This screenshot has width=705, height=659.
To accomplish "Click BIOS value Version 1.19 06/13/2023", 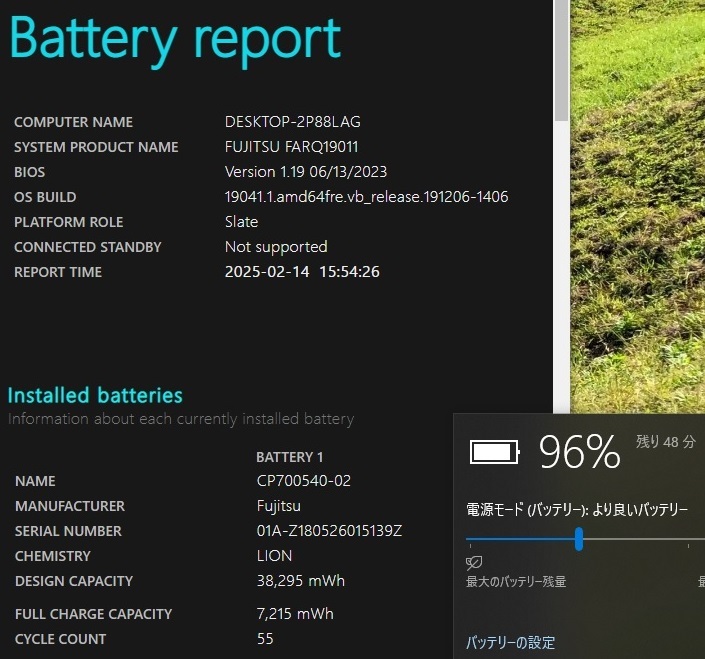I will (x=306, y=172).
